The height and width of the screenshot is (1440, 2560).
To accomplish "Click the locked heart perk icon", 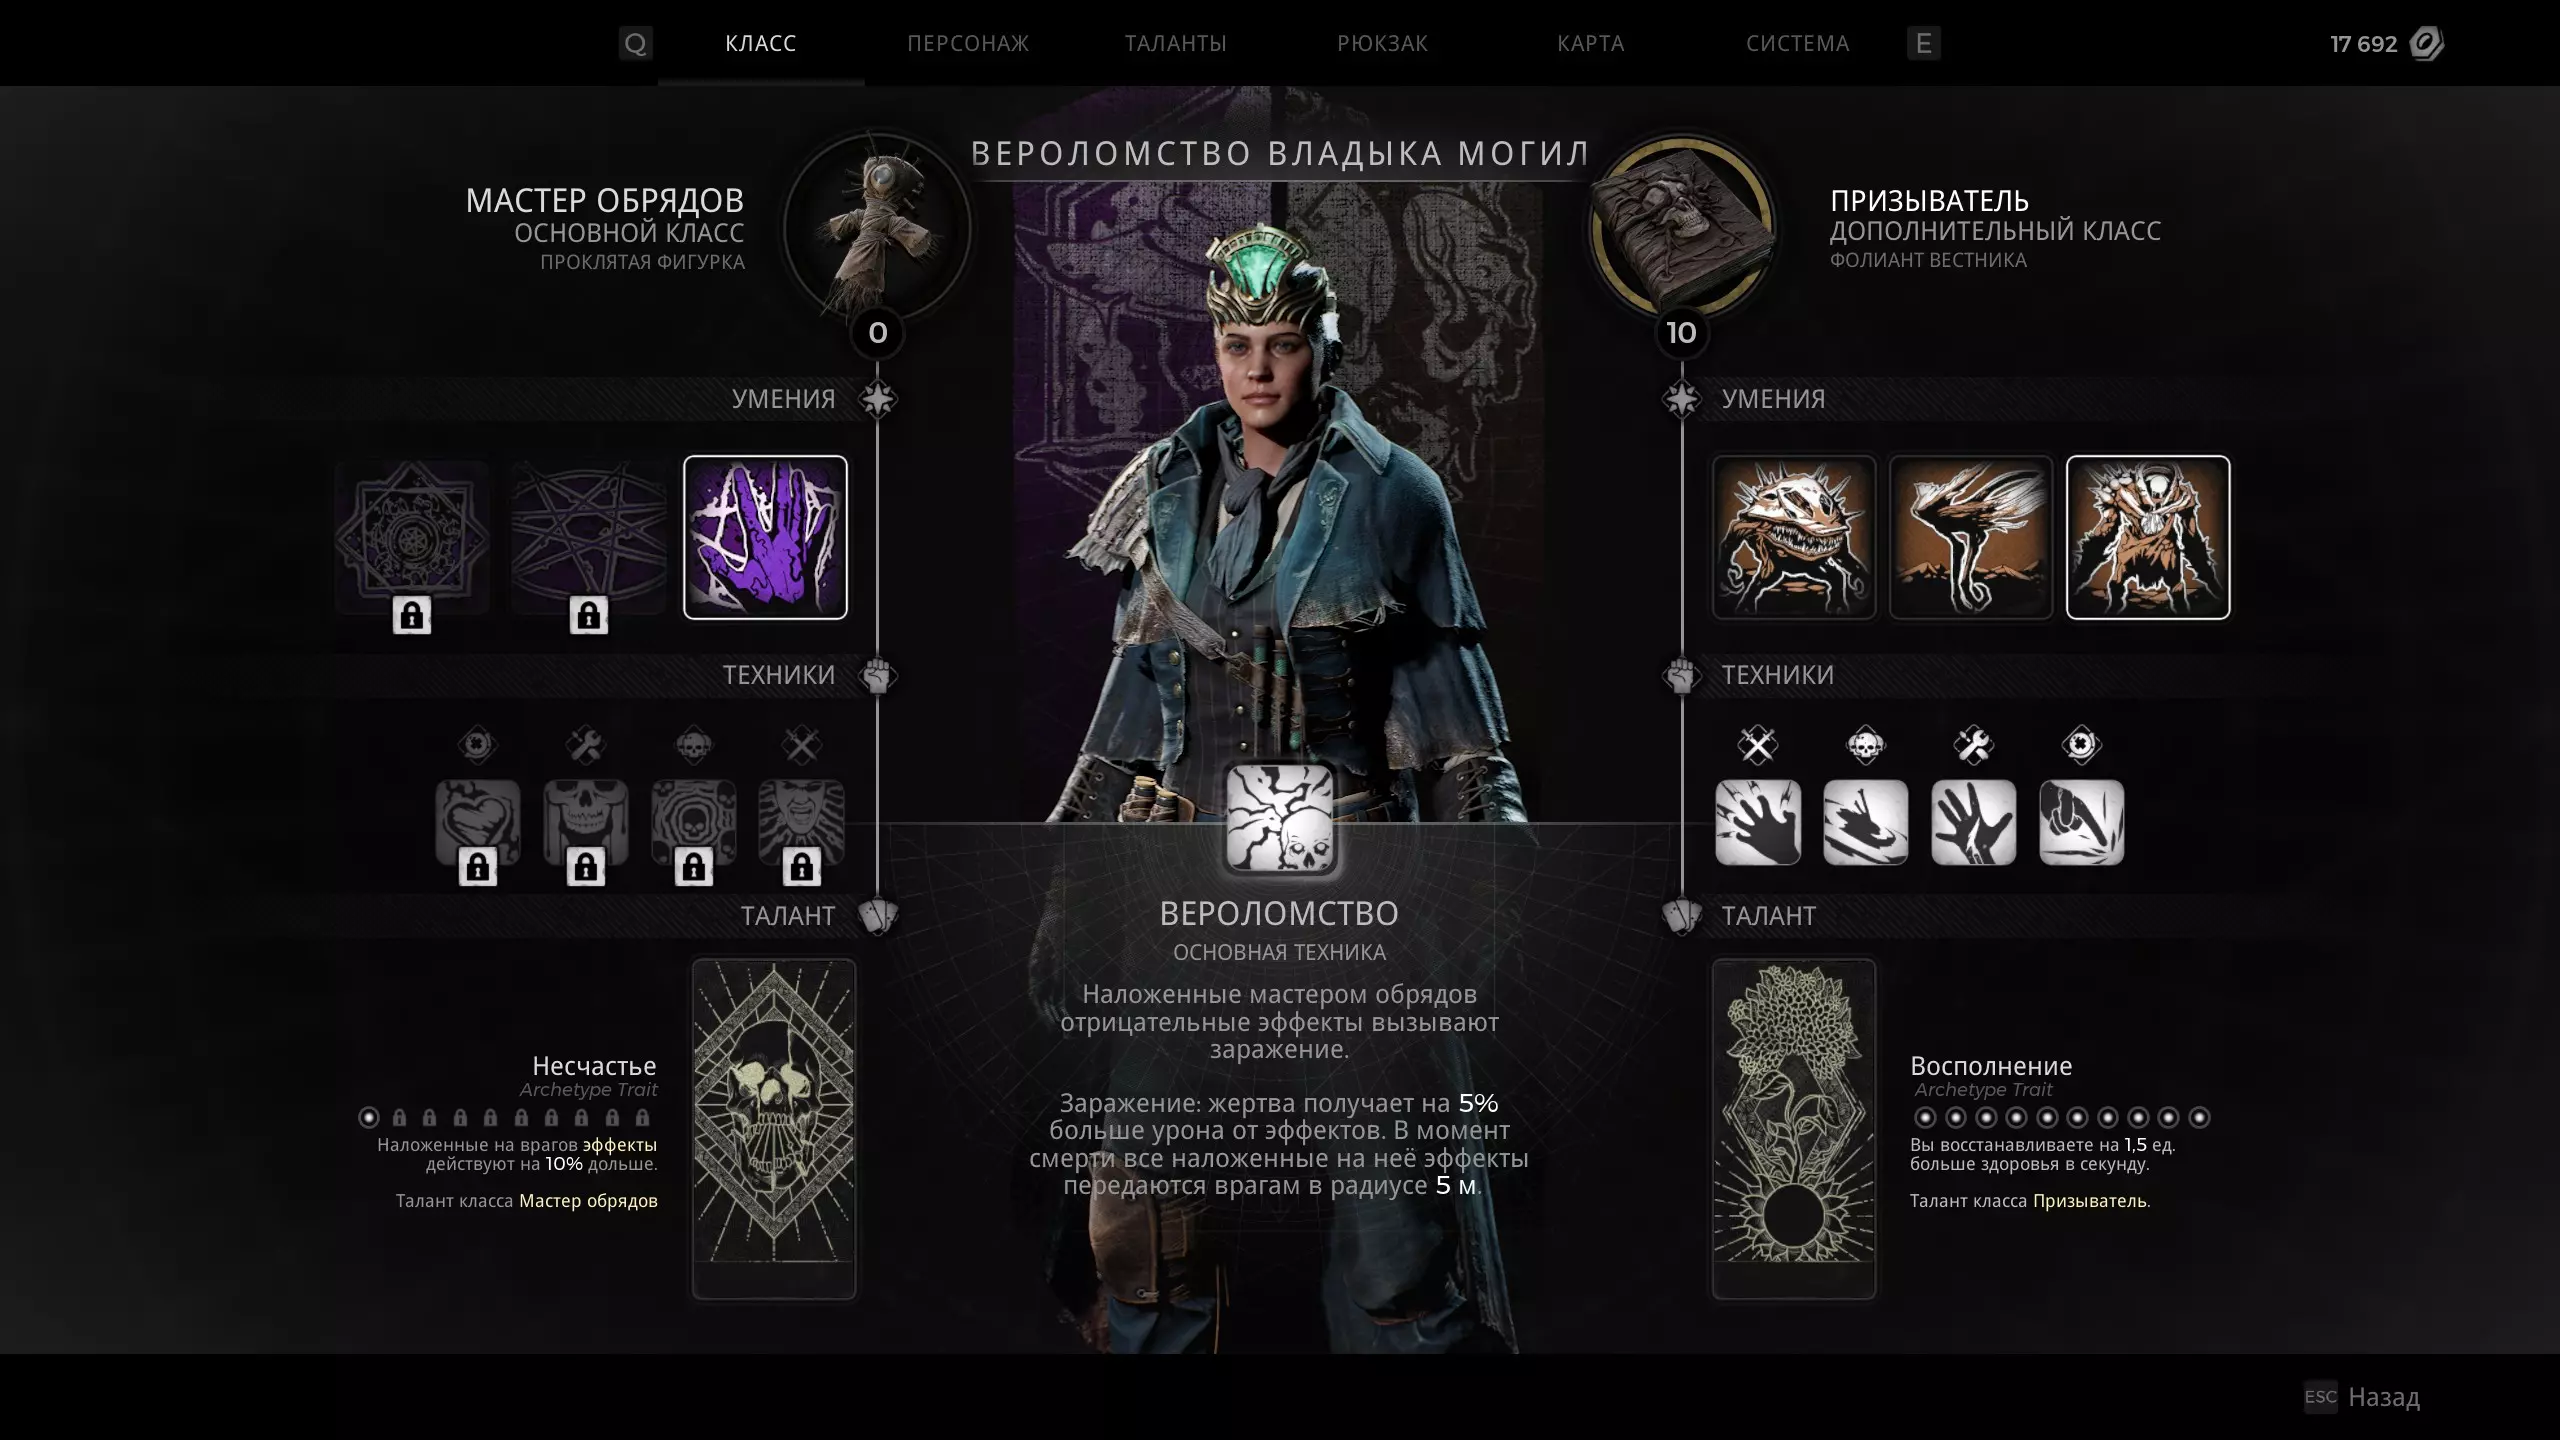I will (x=478, y=823).
